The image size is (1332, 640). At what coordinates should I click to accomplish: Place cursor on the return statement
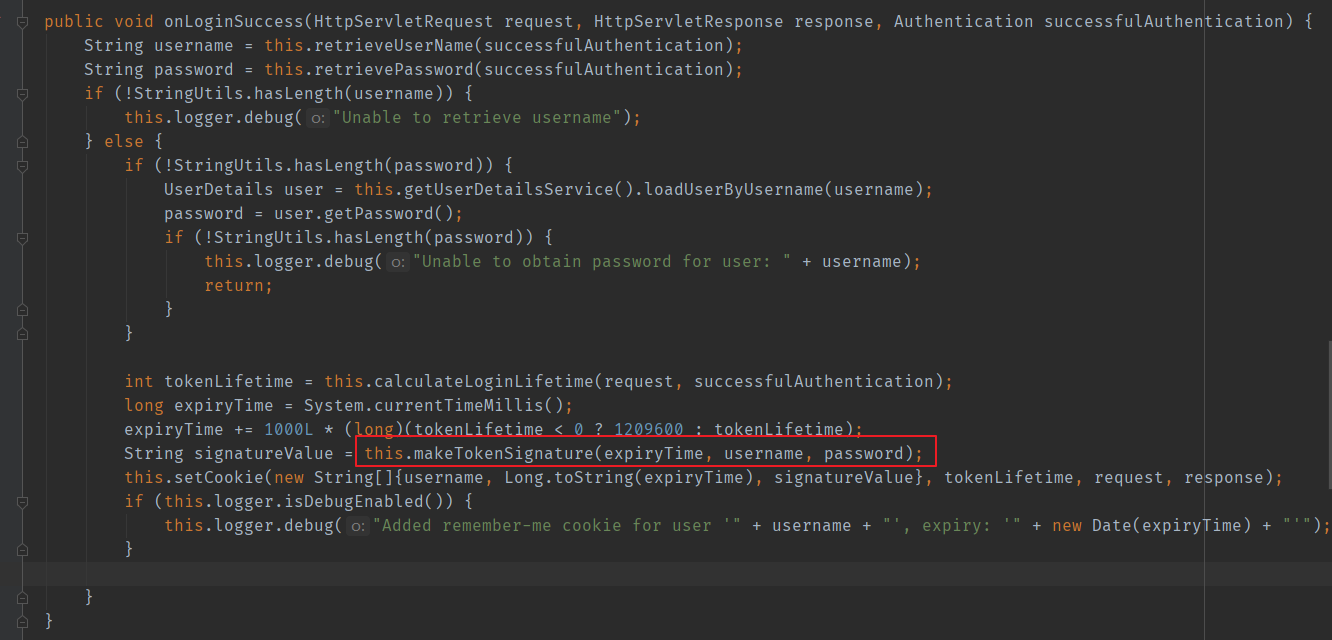pyautogui.click(x=237, y=286)
